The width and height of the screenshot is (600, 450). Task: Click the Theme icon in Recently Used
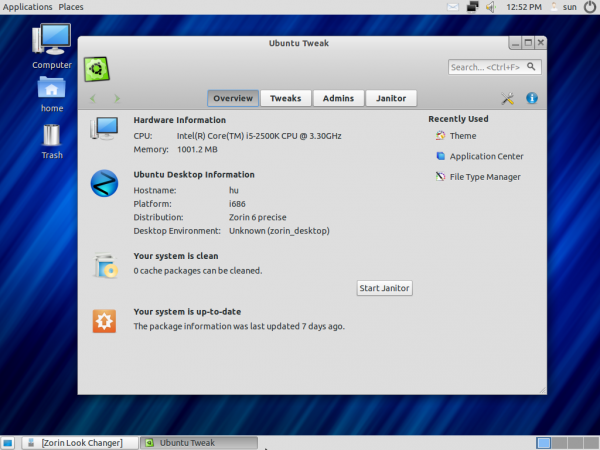click(440, 135)
